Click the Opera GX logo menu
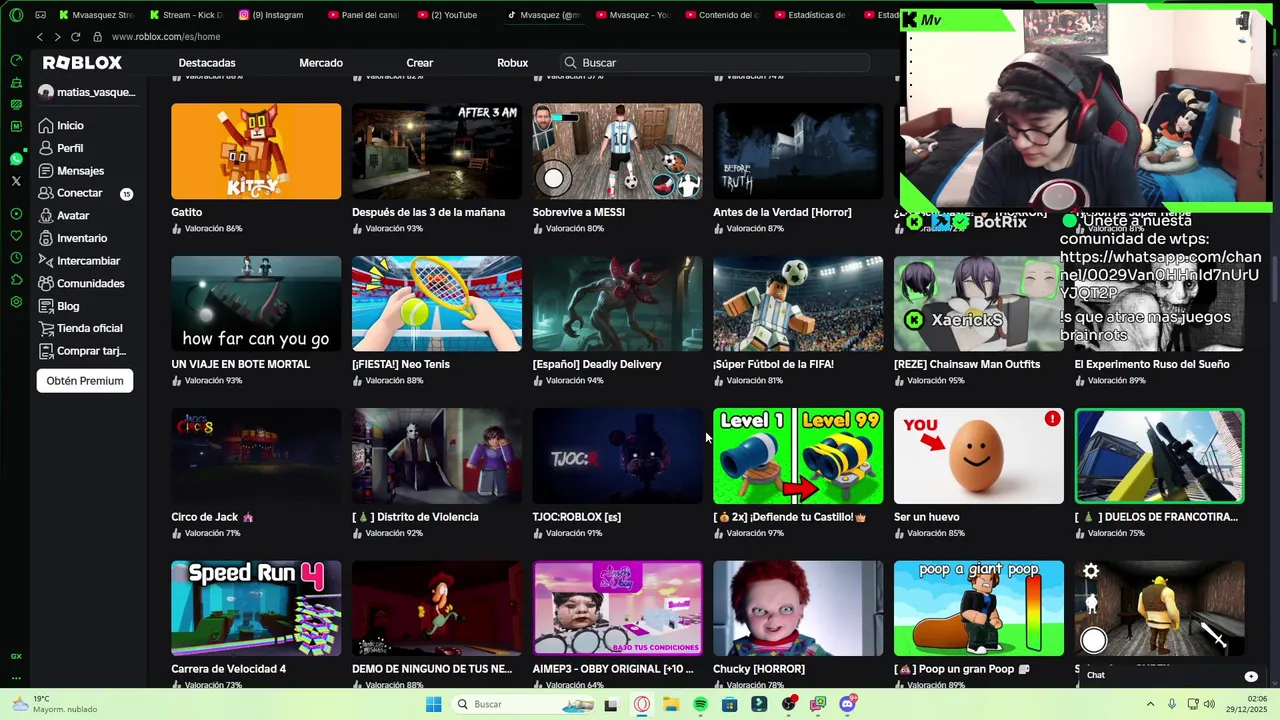The width and height of the screenshot is (1280, 720). pos(16,15)
